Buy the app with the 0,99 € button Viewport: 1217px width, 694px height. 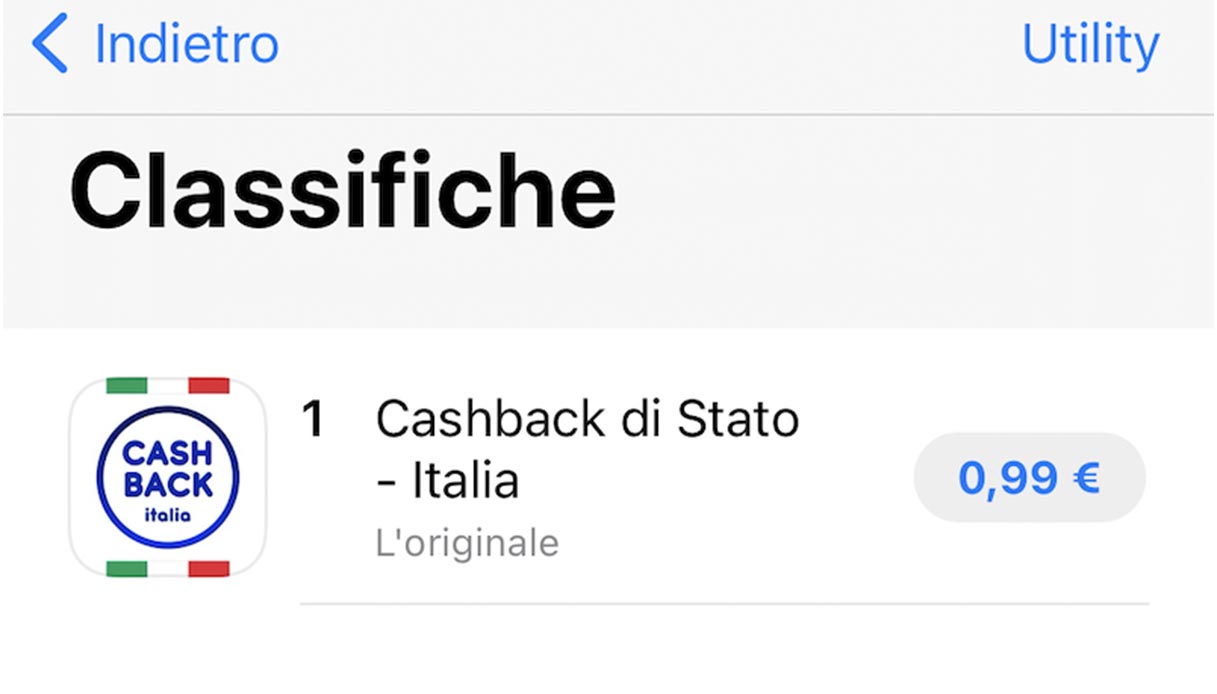click(1029, 477)
